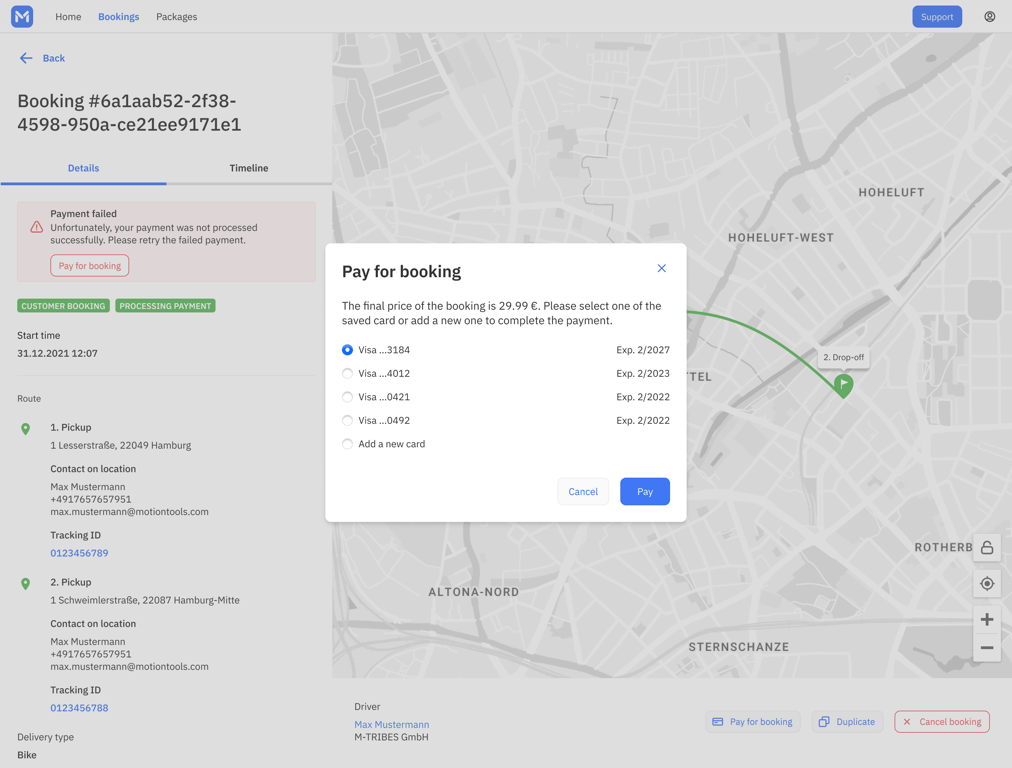The image size is (1012, 768).
Task: Open Bookings in the top nav
Action: pos(119,17)
